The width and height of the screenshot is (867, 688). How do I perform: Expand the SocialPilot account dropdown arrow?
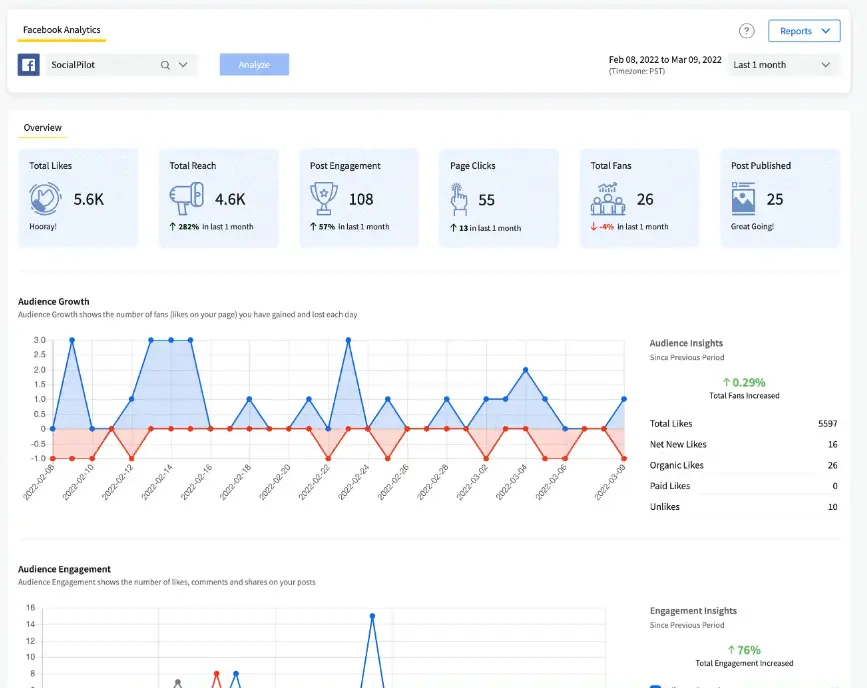[x=183, y=65]
